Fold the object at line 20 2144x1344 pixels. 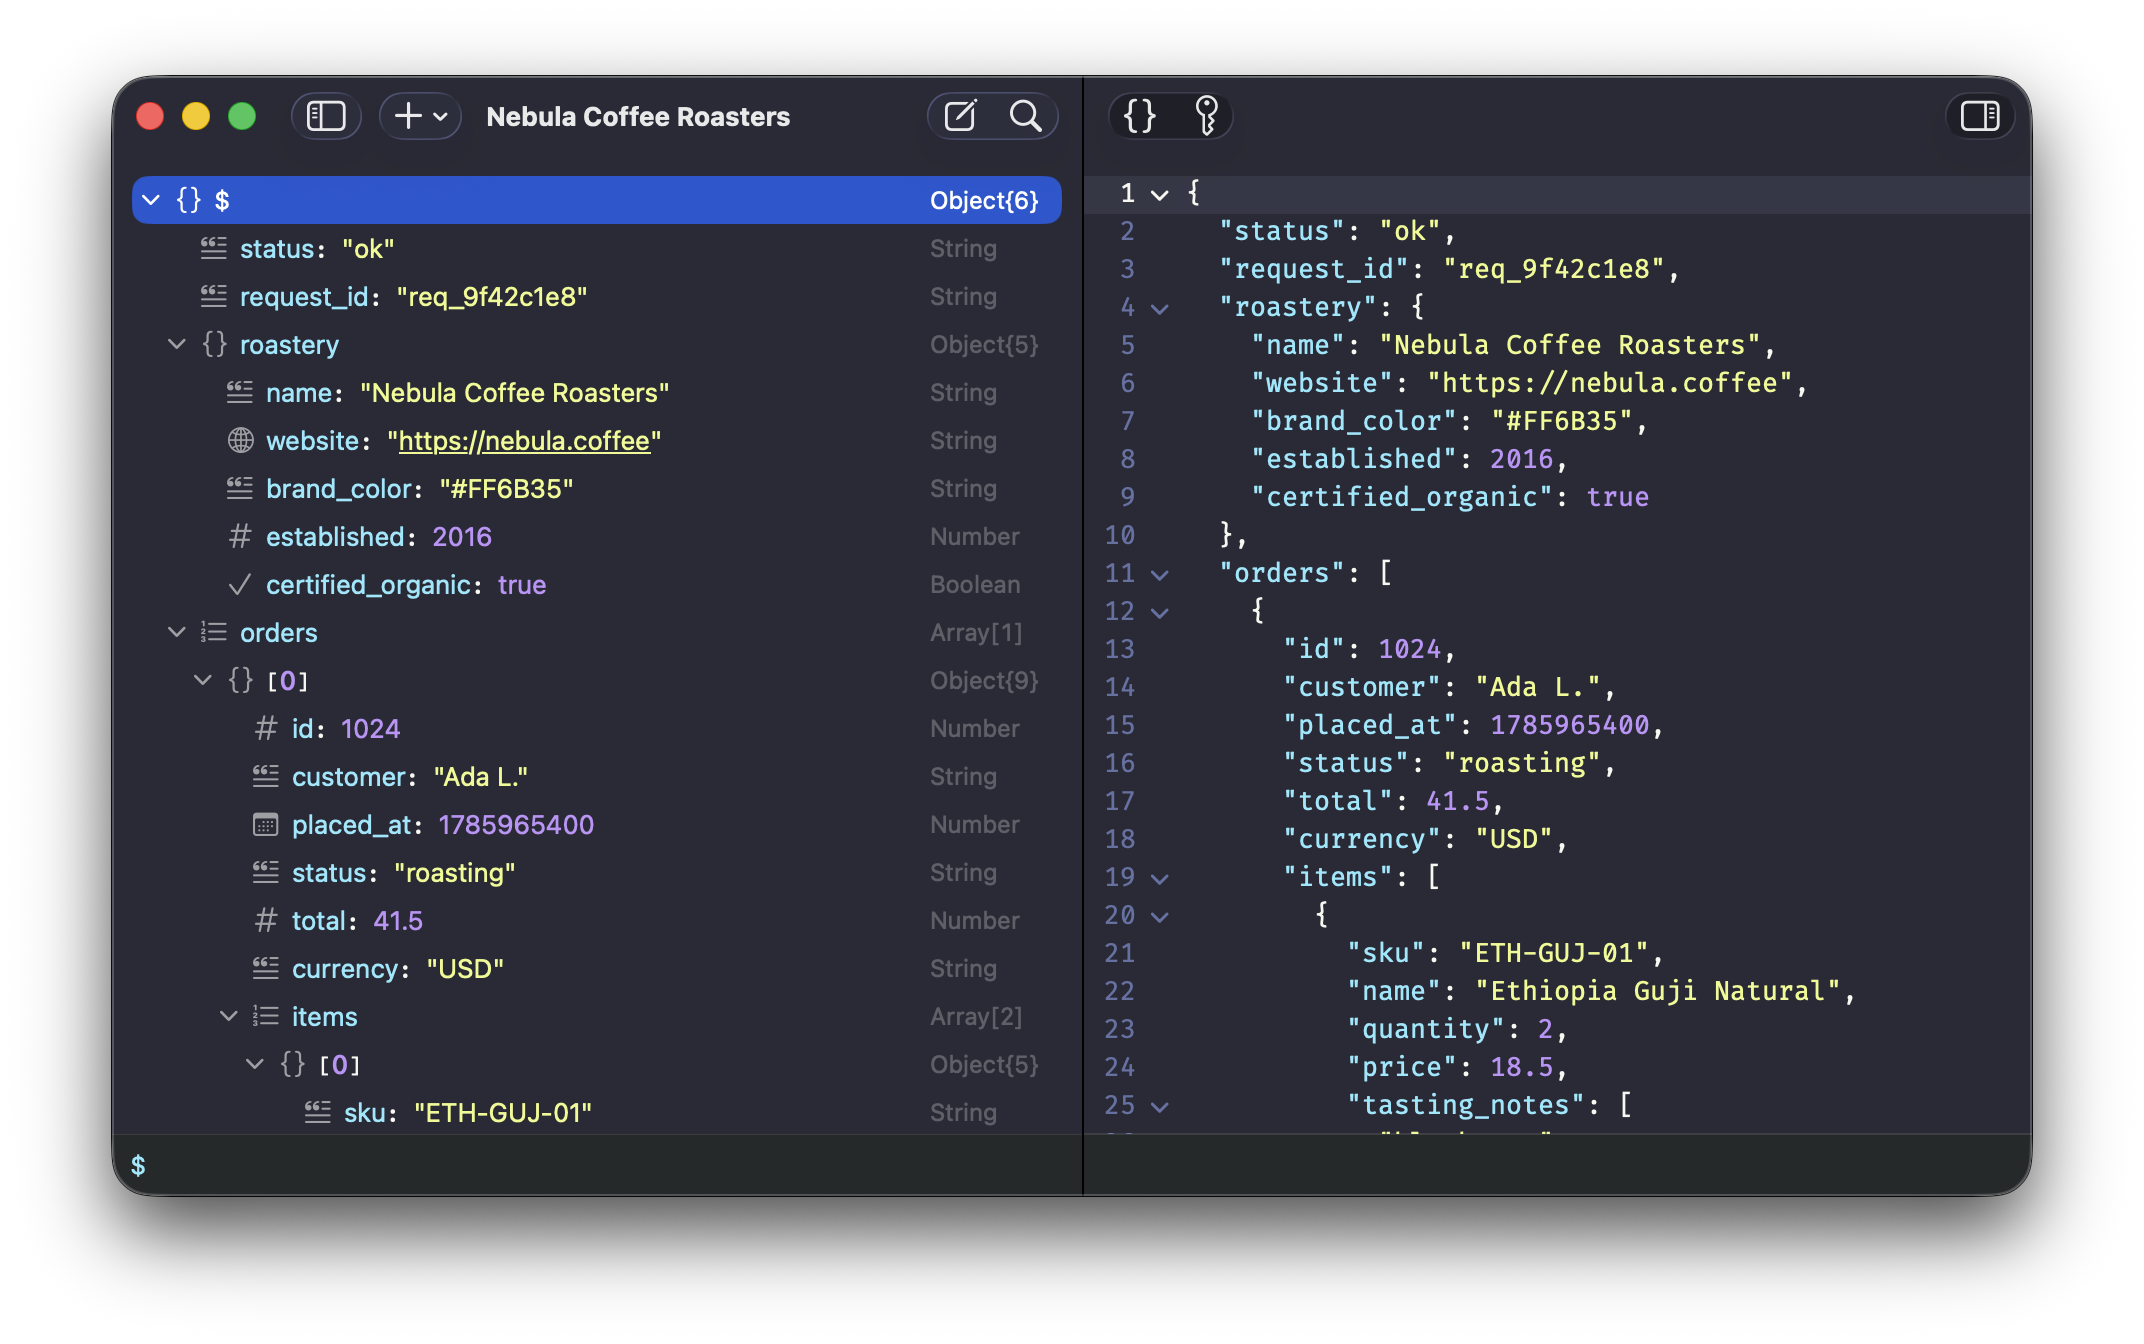(x=1160, y=916)
